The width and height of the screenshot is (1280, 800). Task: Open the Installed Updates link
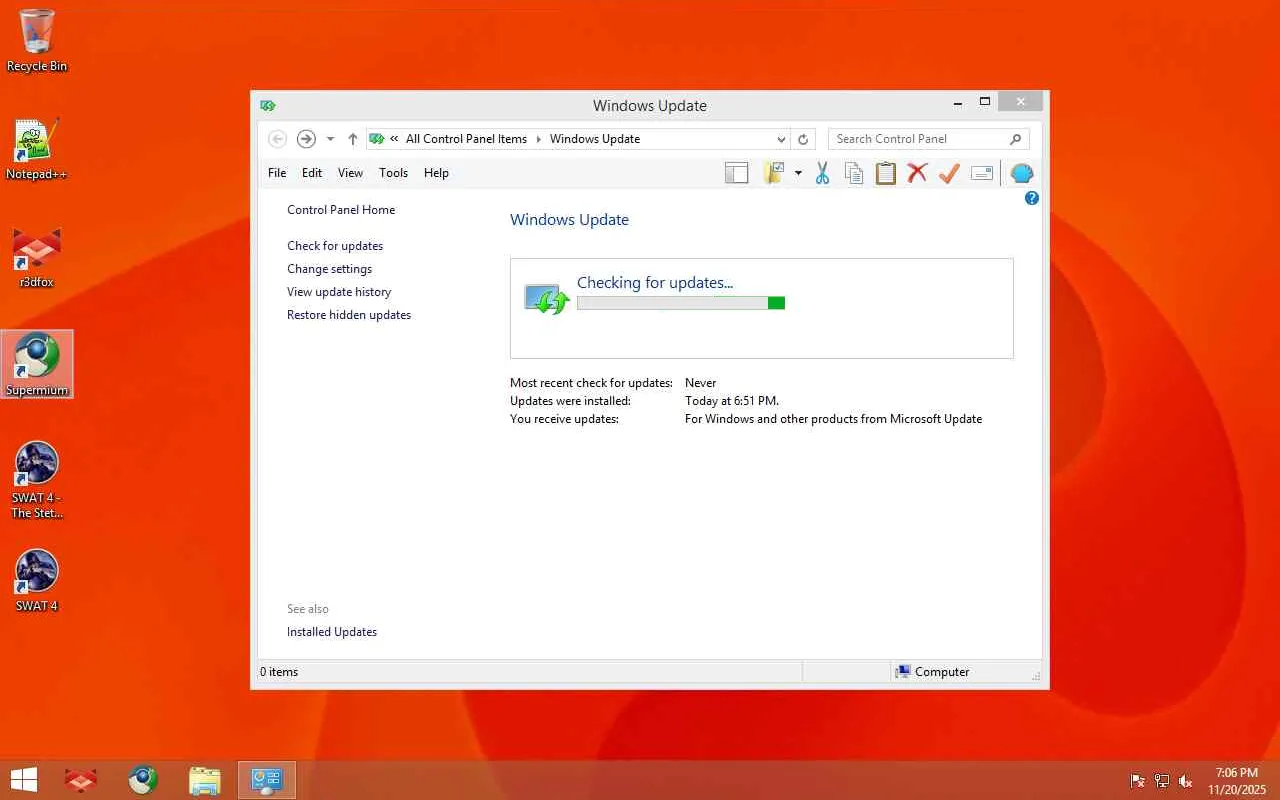click(x=332, y=632)
